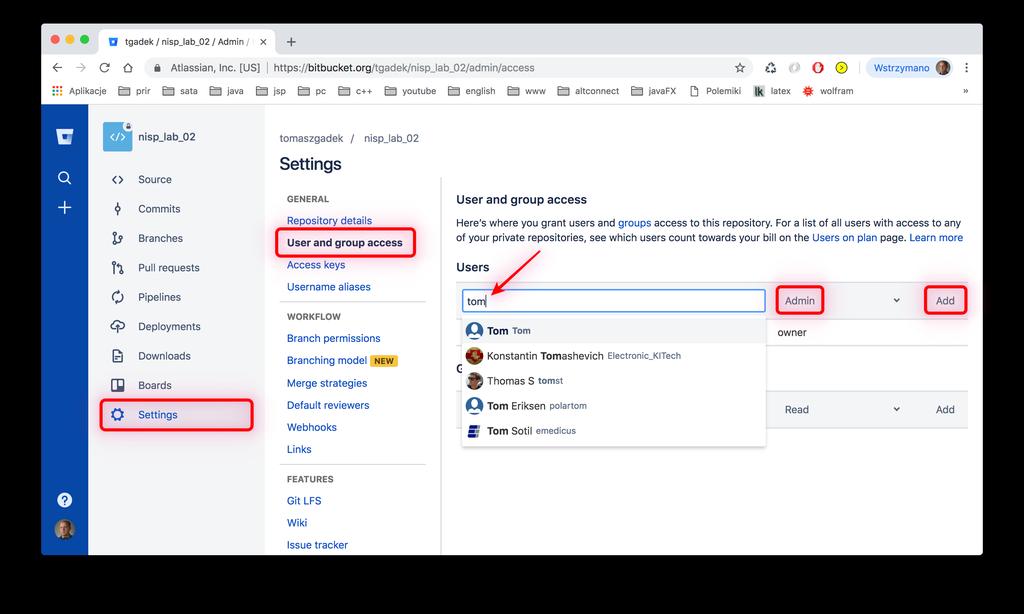The image size is (1024, 614).
Task: Open search in the blue sidebar
Action: (64, 178)
